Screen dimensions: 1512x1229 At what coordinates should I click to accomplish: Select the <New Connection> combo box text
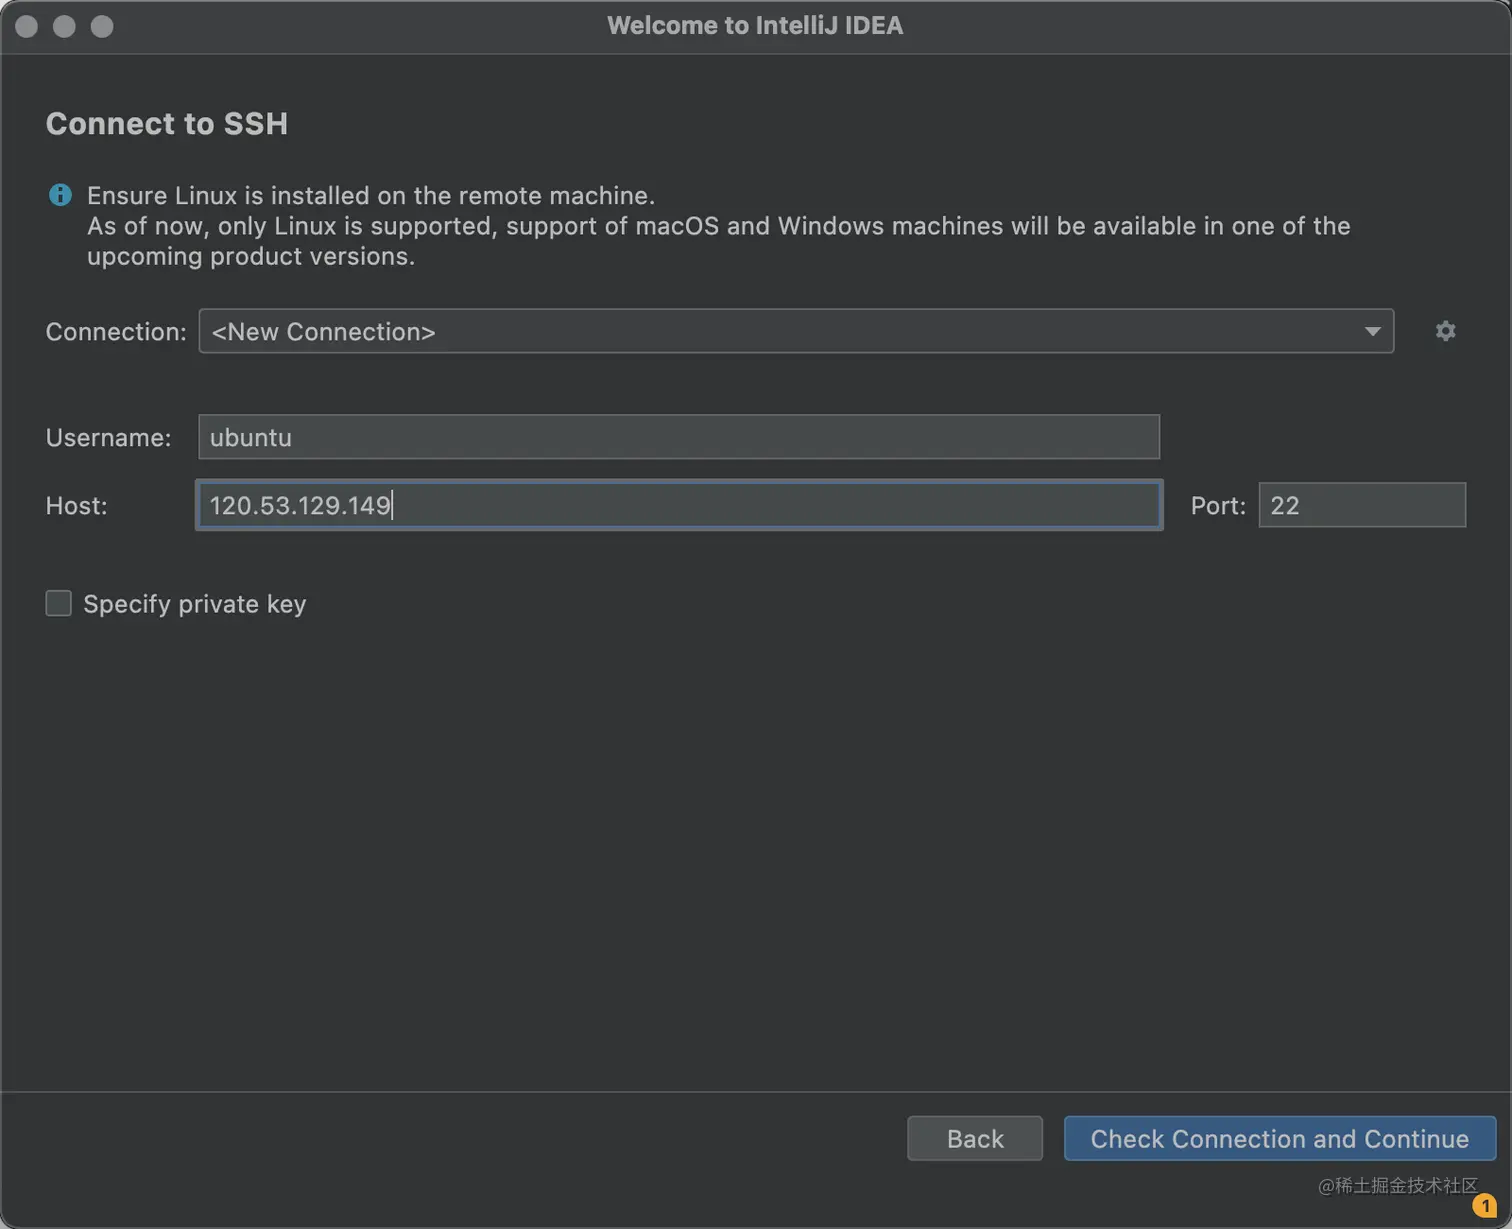click(x=324, y=332)
